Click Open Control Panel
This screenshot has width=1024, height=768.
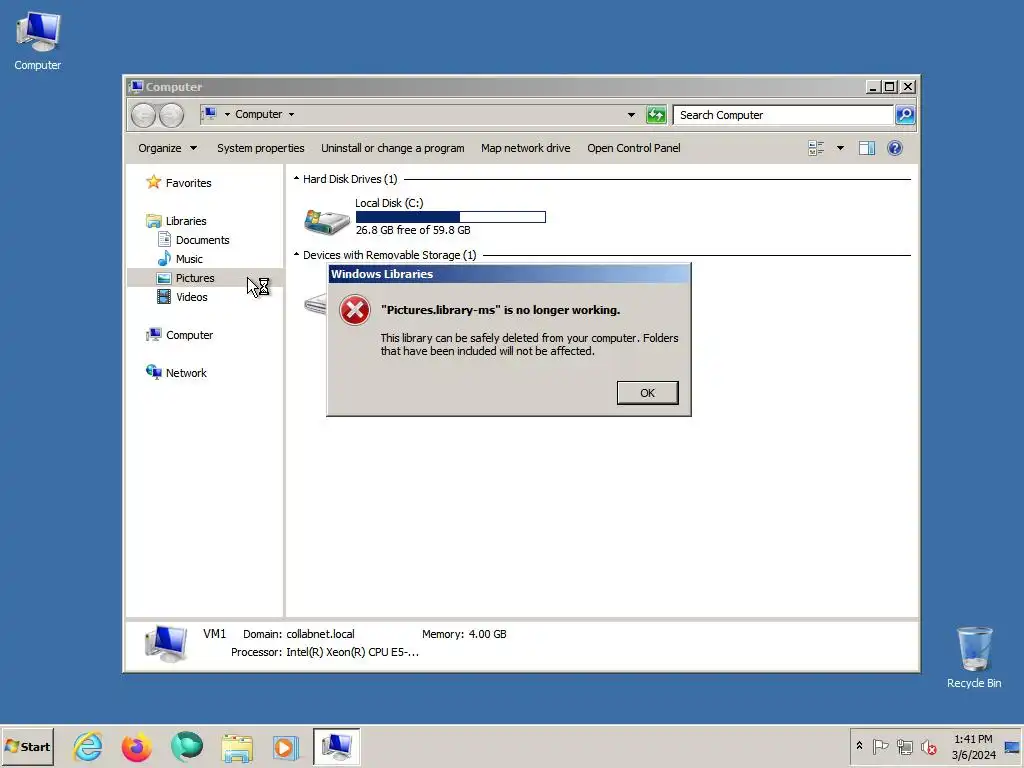pos(633,148)
